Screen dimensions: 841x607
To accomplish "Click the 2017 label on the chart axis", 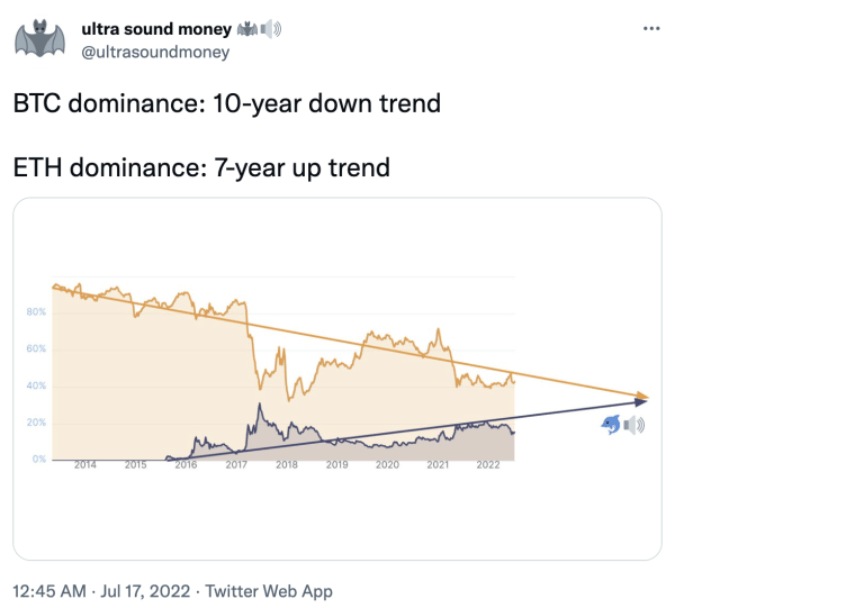I will 237,465.
